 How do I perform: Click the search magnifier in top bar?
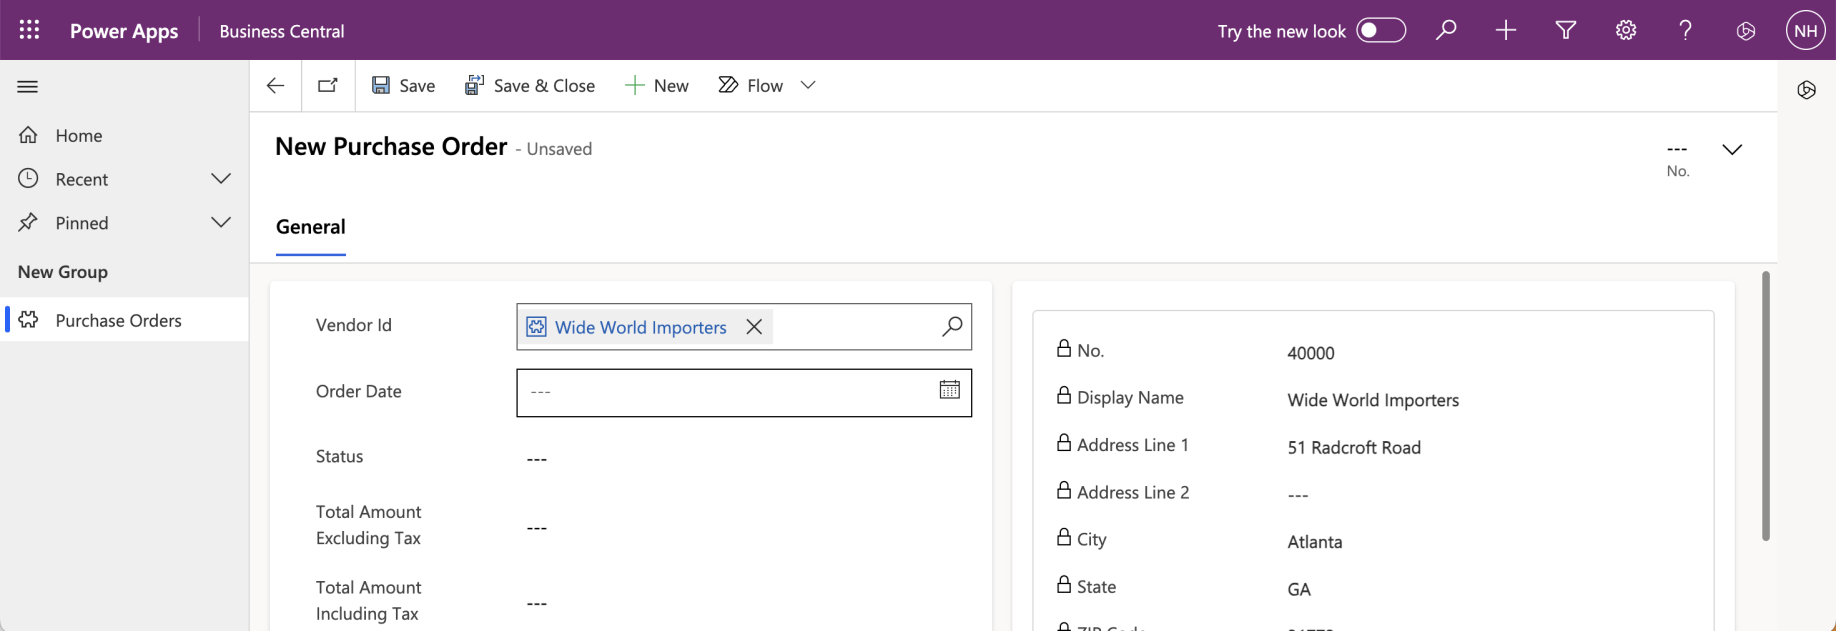[1445, 30]
